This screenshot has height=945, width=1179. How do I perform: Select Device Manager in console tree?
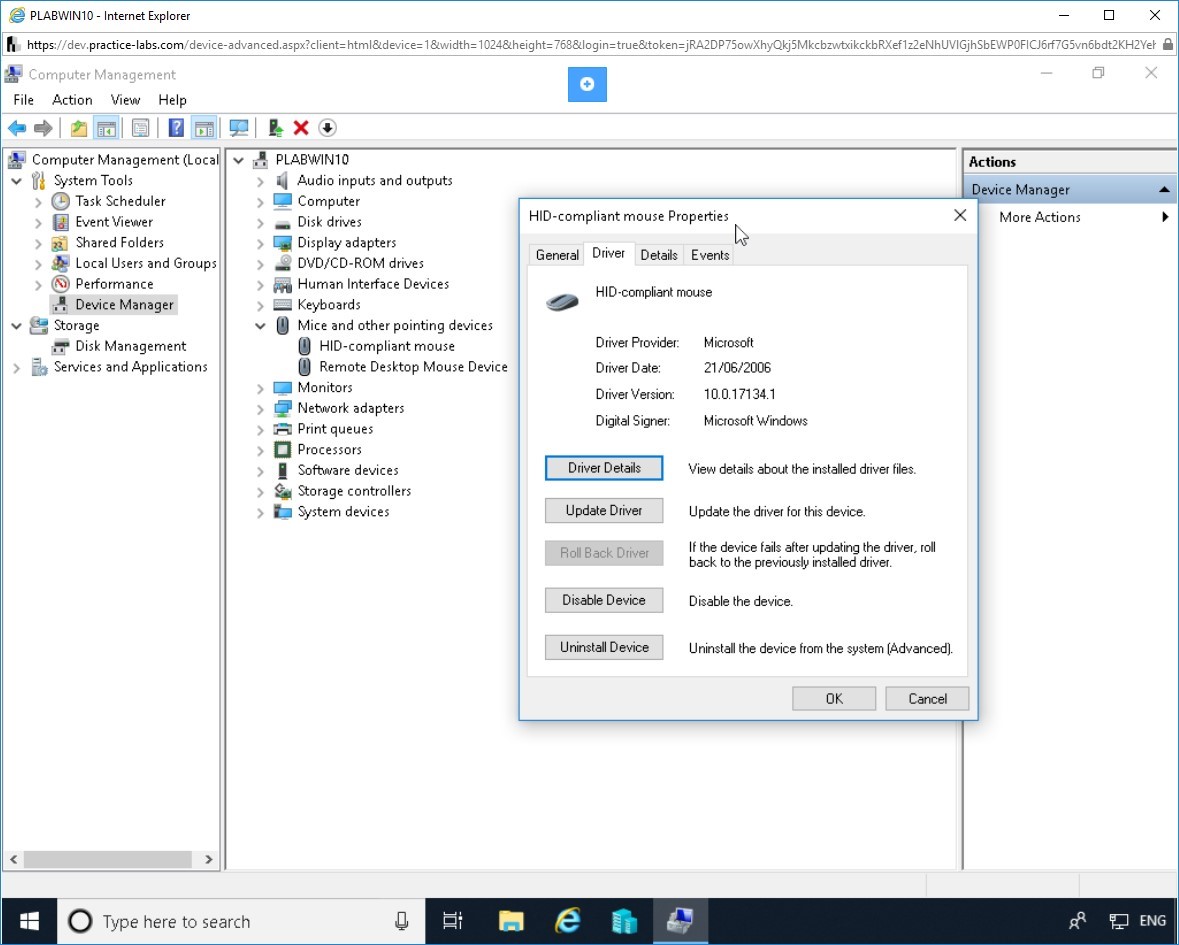[x=124, y=304]
